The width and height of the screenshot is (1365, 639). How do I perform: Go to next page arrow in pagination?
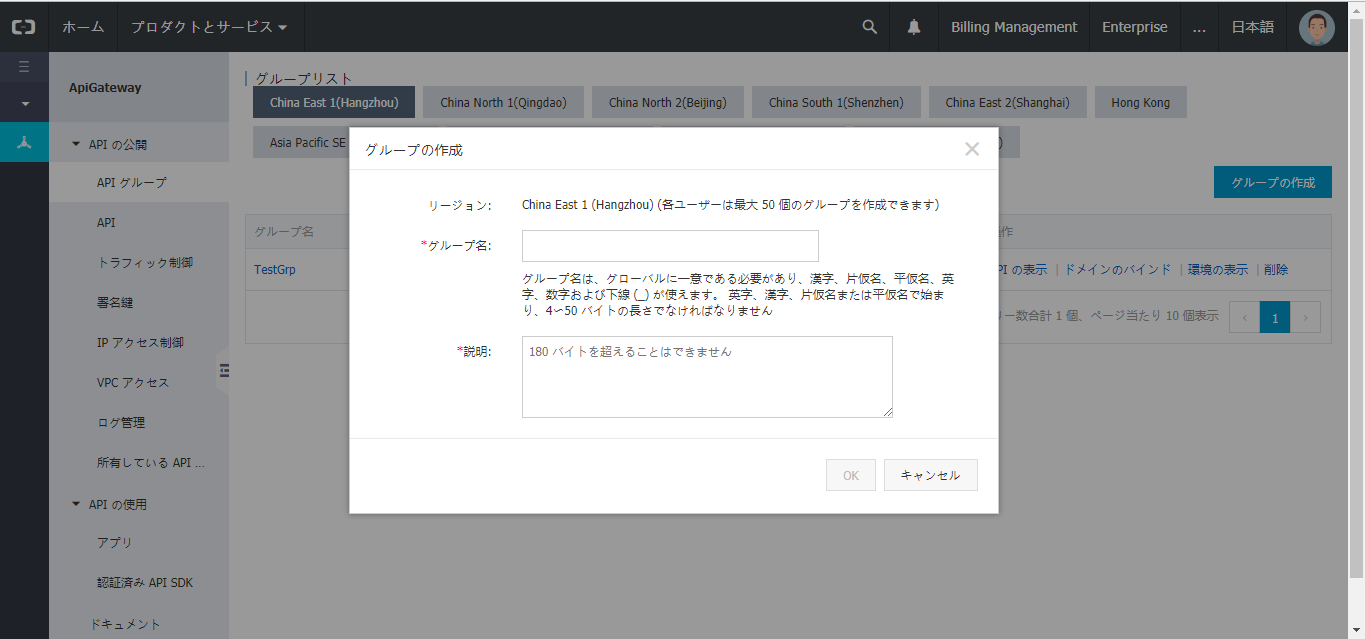point(1306,318)
